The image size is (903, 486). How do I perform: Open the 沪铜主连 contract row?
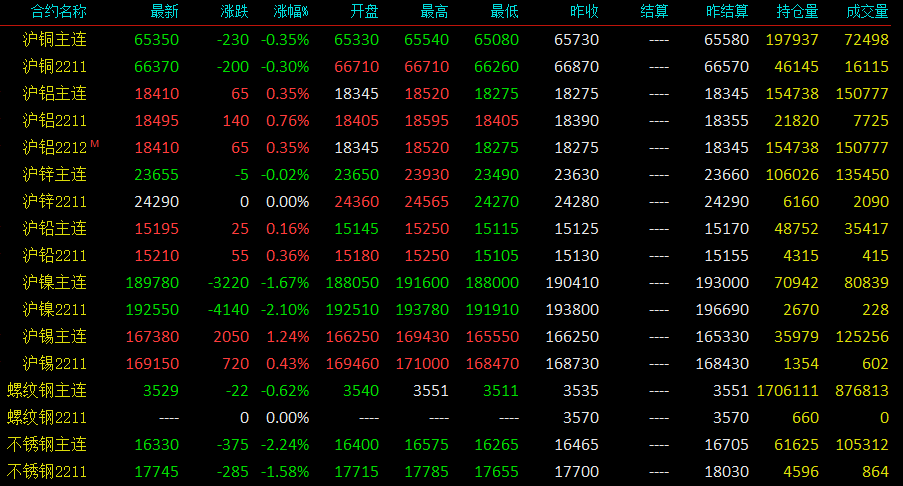click(452, 40)
